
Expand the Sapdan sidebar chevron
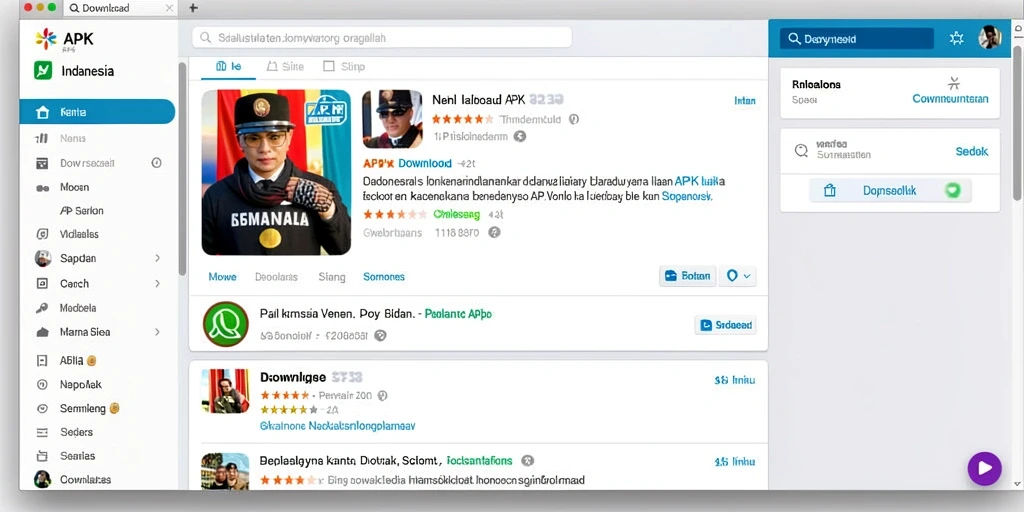157,259
